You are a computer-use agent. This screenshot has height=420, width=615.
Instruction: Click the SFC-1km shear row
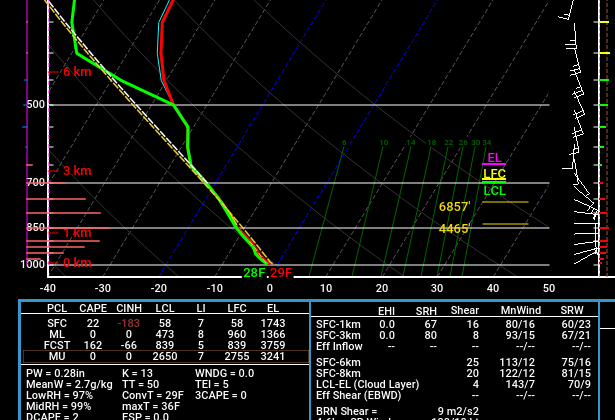click(340, 324)
